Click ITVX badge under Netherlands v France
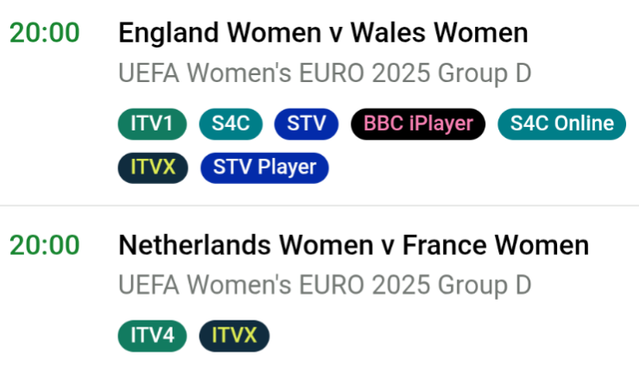639x368 pixels. tap(234, 336)
